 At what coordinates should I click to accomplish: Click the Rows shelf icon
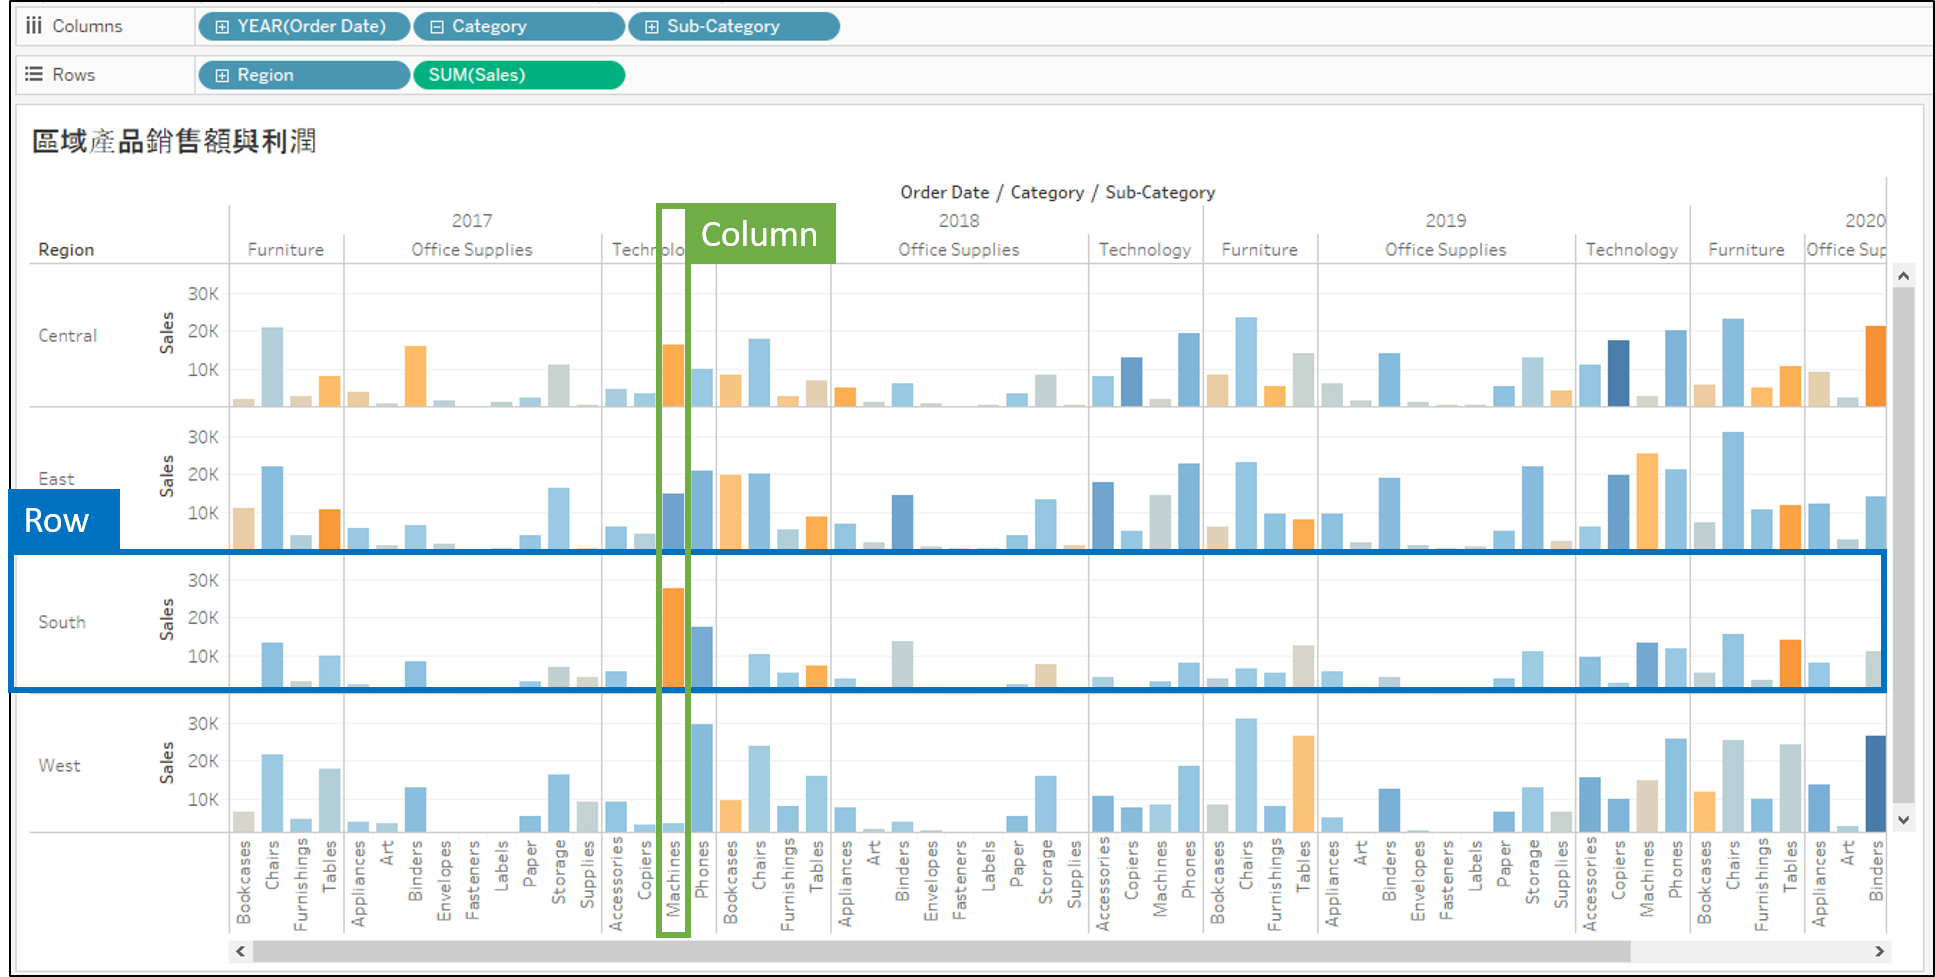pyautogui.click(x=34, y=74)
